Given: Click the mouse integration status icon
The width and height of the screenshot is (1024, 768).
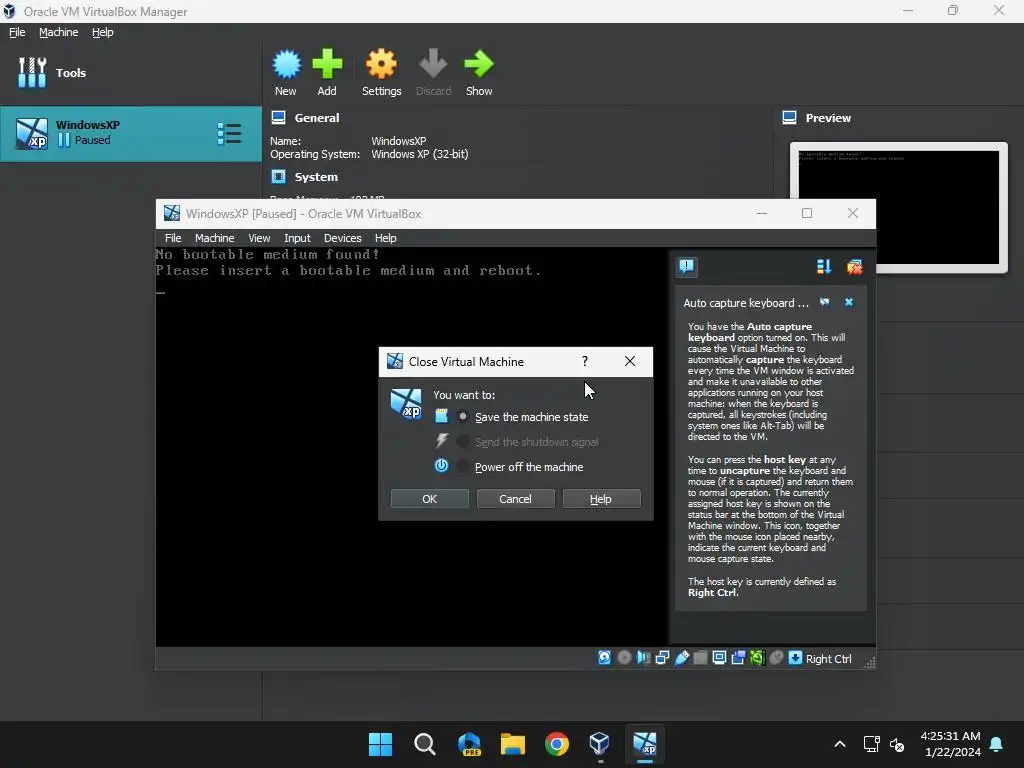Looking at the screenshot, I should coord(776,658).
